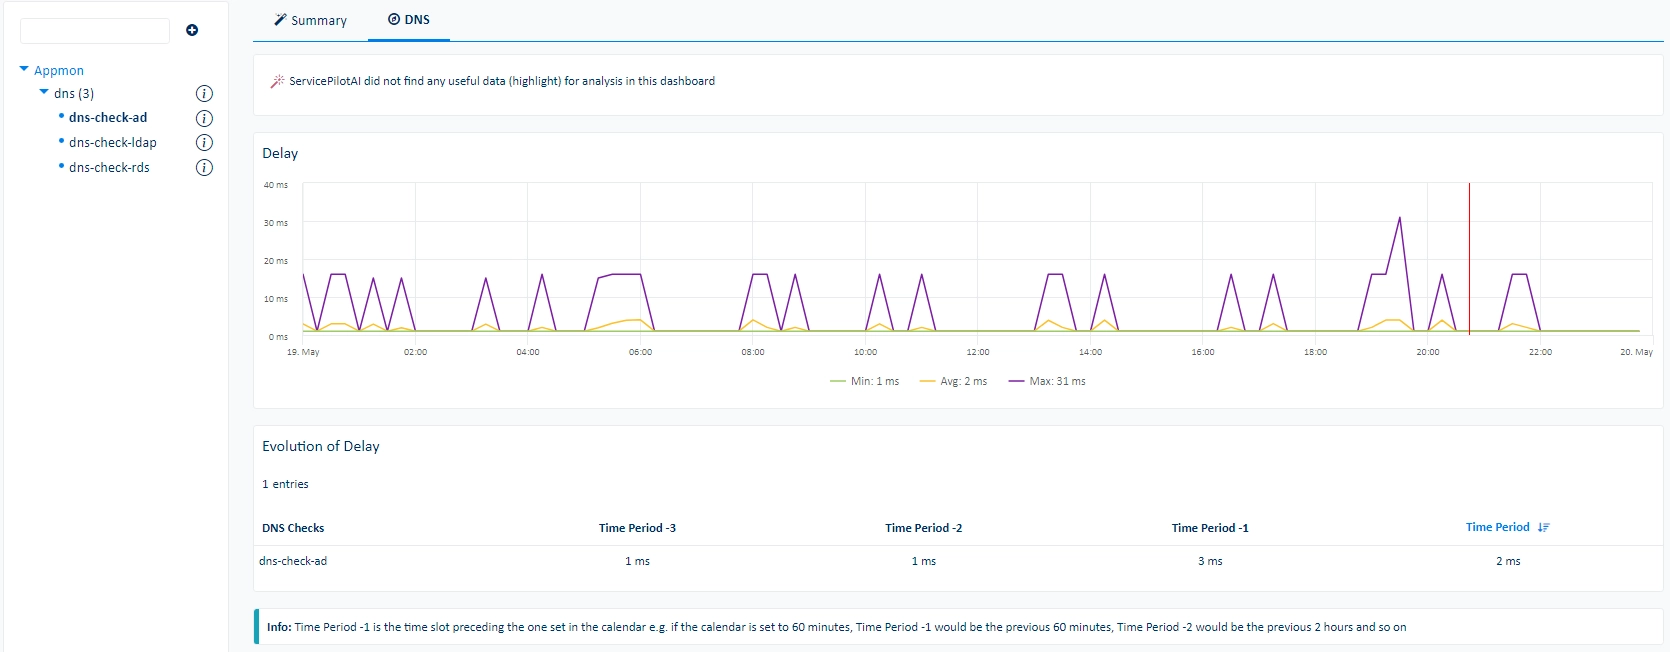
Task: Open info icon for dns-check-ldap
Action: 204,143
